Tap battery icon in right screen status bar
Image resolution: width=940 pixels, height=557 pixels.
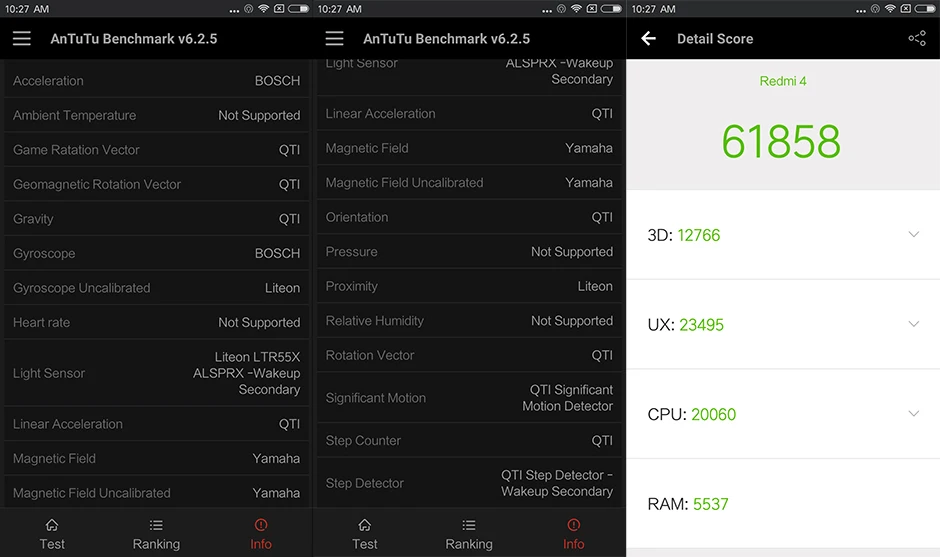click(924, 8)
